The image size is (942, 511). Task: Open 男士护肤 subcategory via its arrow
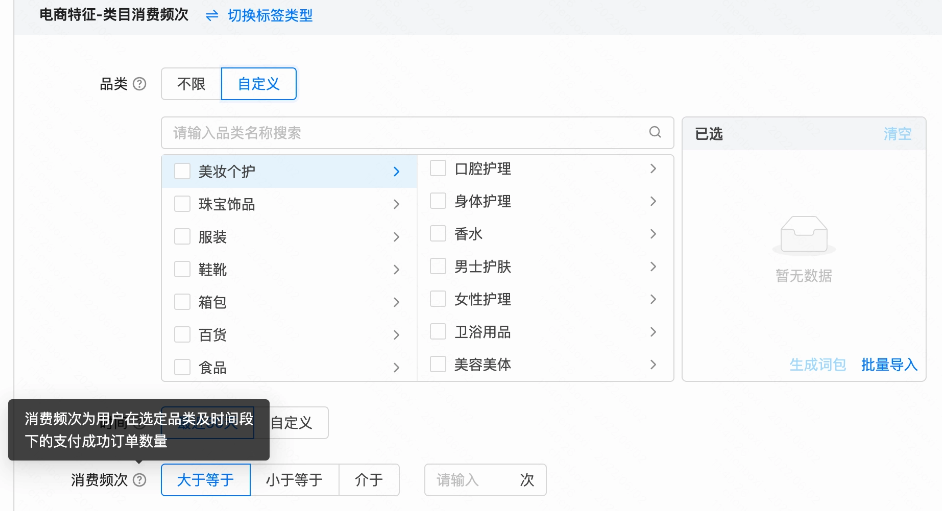pos(653,266)
